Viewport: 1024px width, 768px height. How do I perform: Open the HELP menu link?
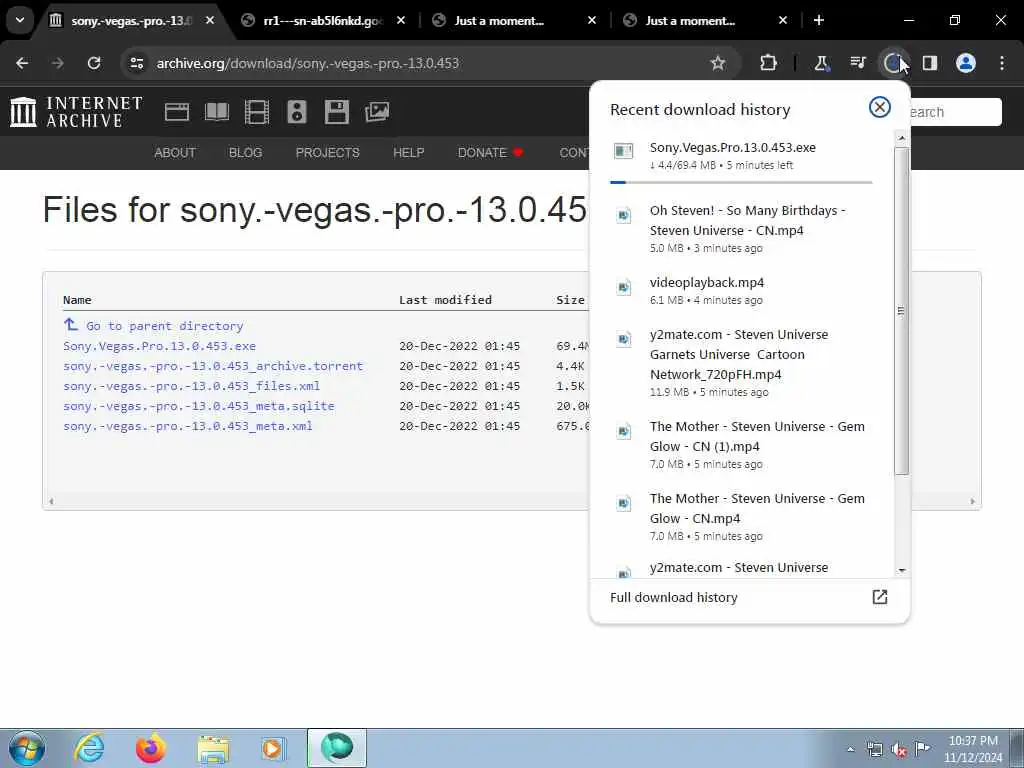click(x=409, y=153)
